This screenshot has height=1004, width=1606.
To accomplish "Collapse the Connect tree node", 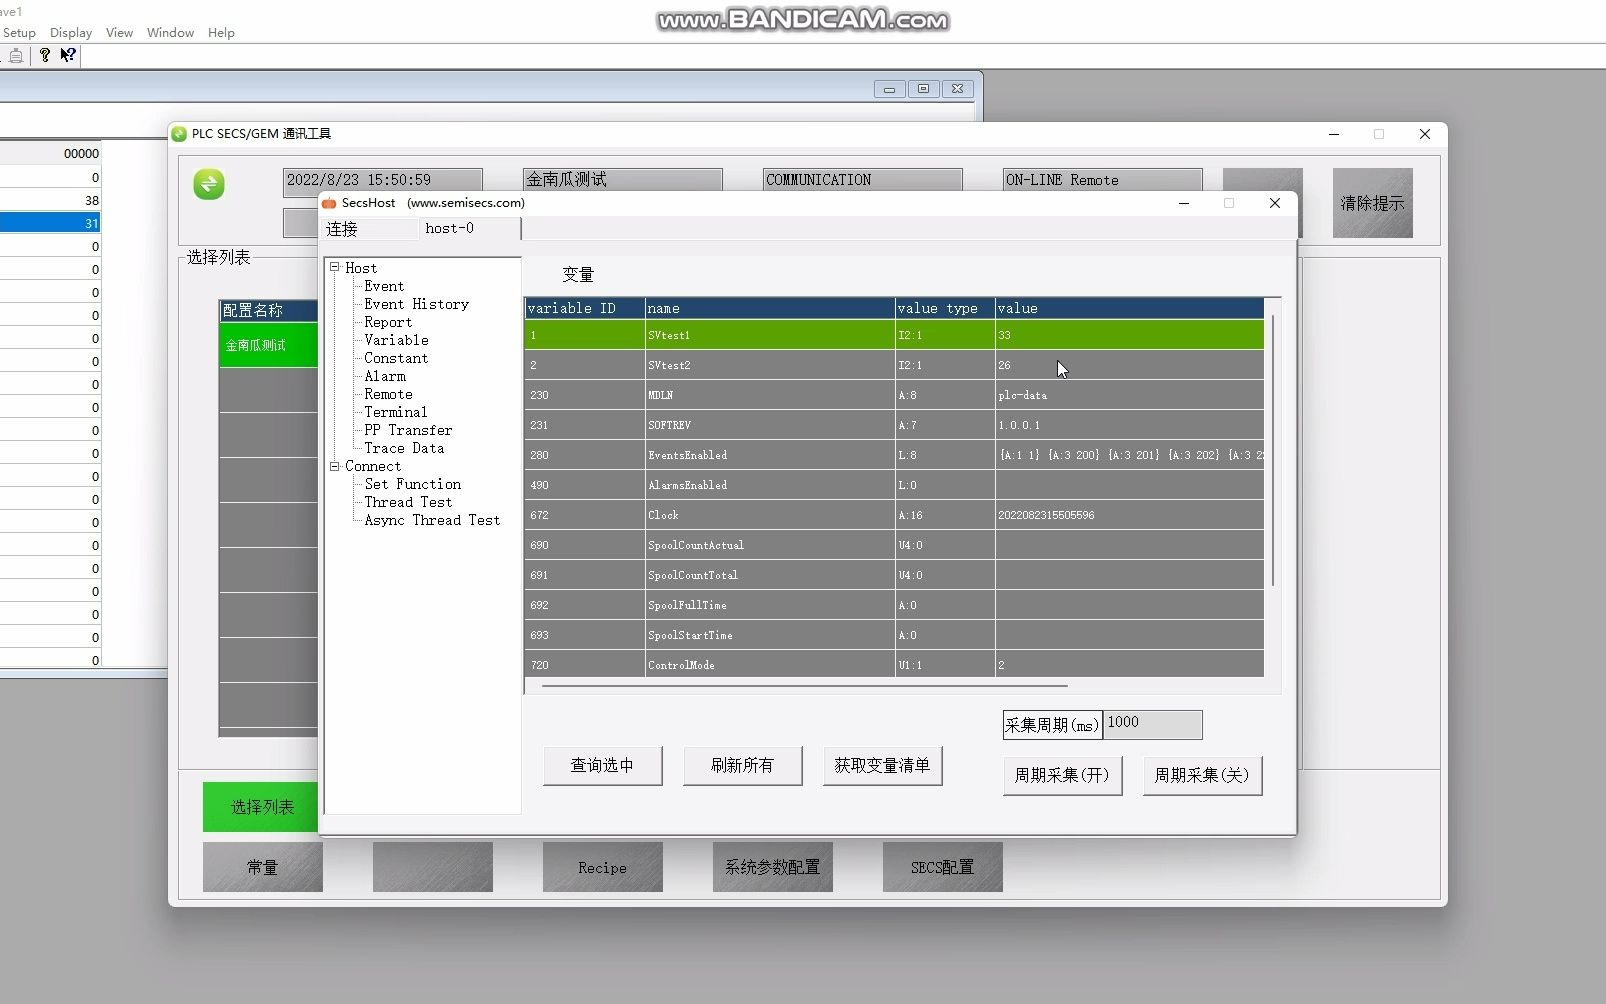I will (x=335, y=466).
